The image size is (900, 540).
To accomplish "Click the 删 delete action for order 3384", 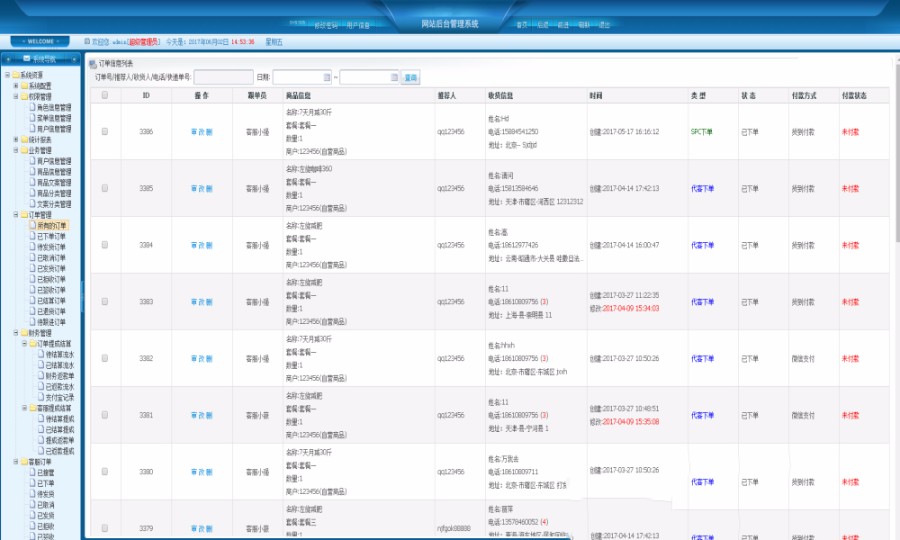I will [x=209, y=245].
